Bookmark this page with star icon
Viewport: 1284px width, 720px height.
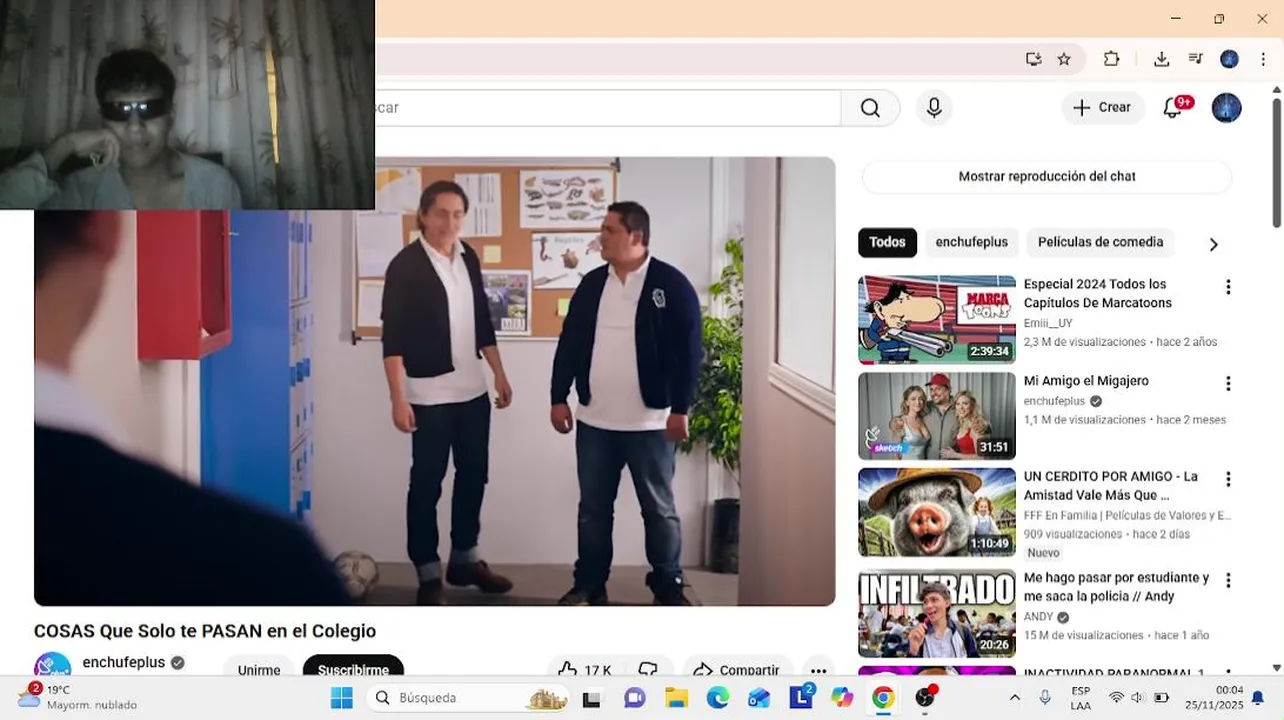point(1064,59)
